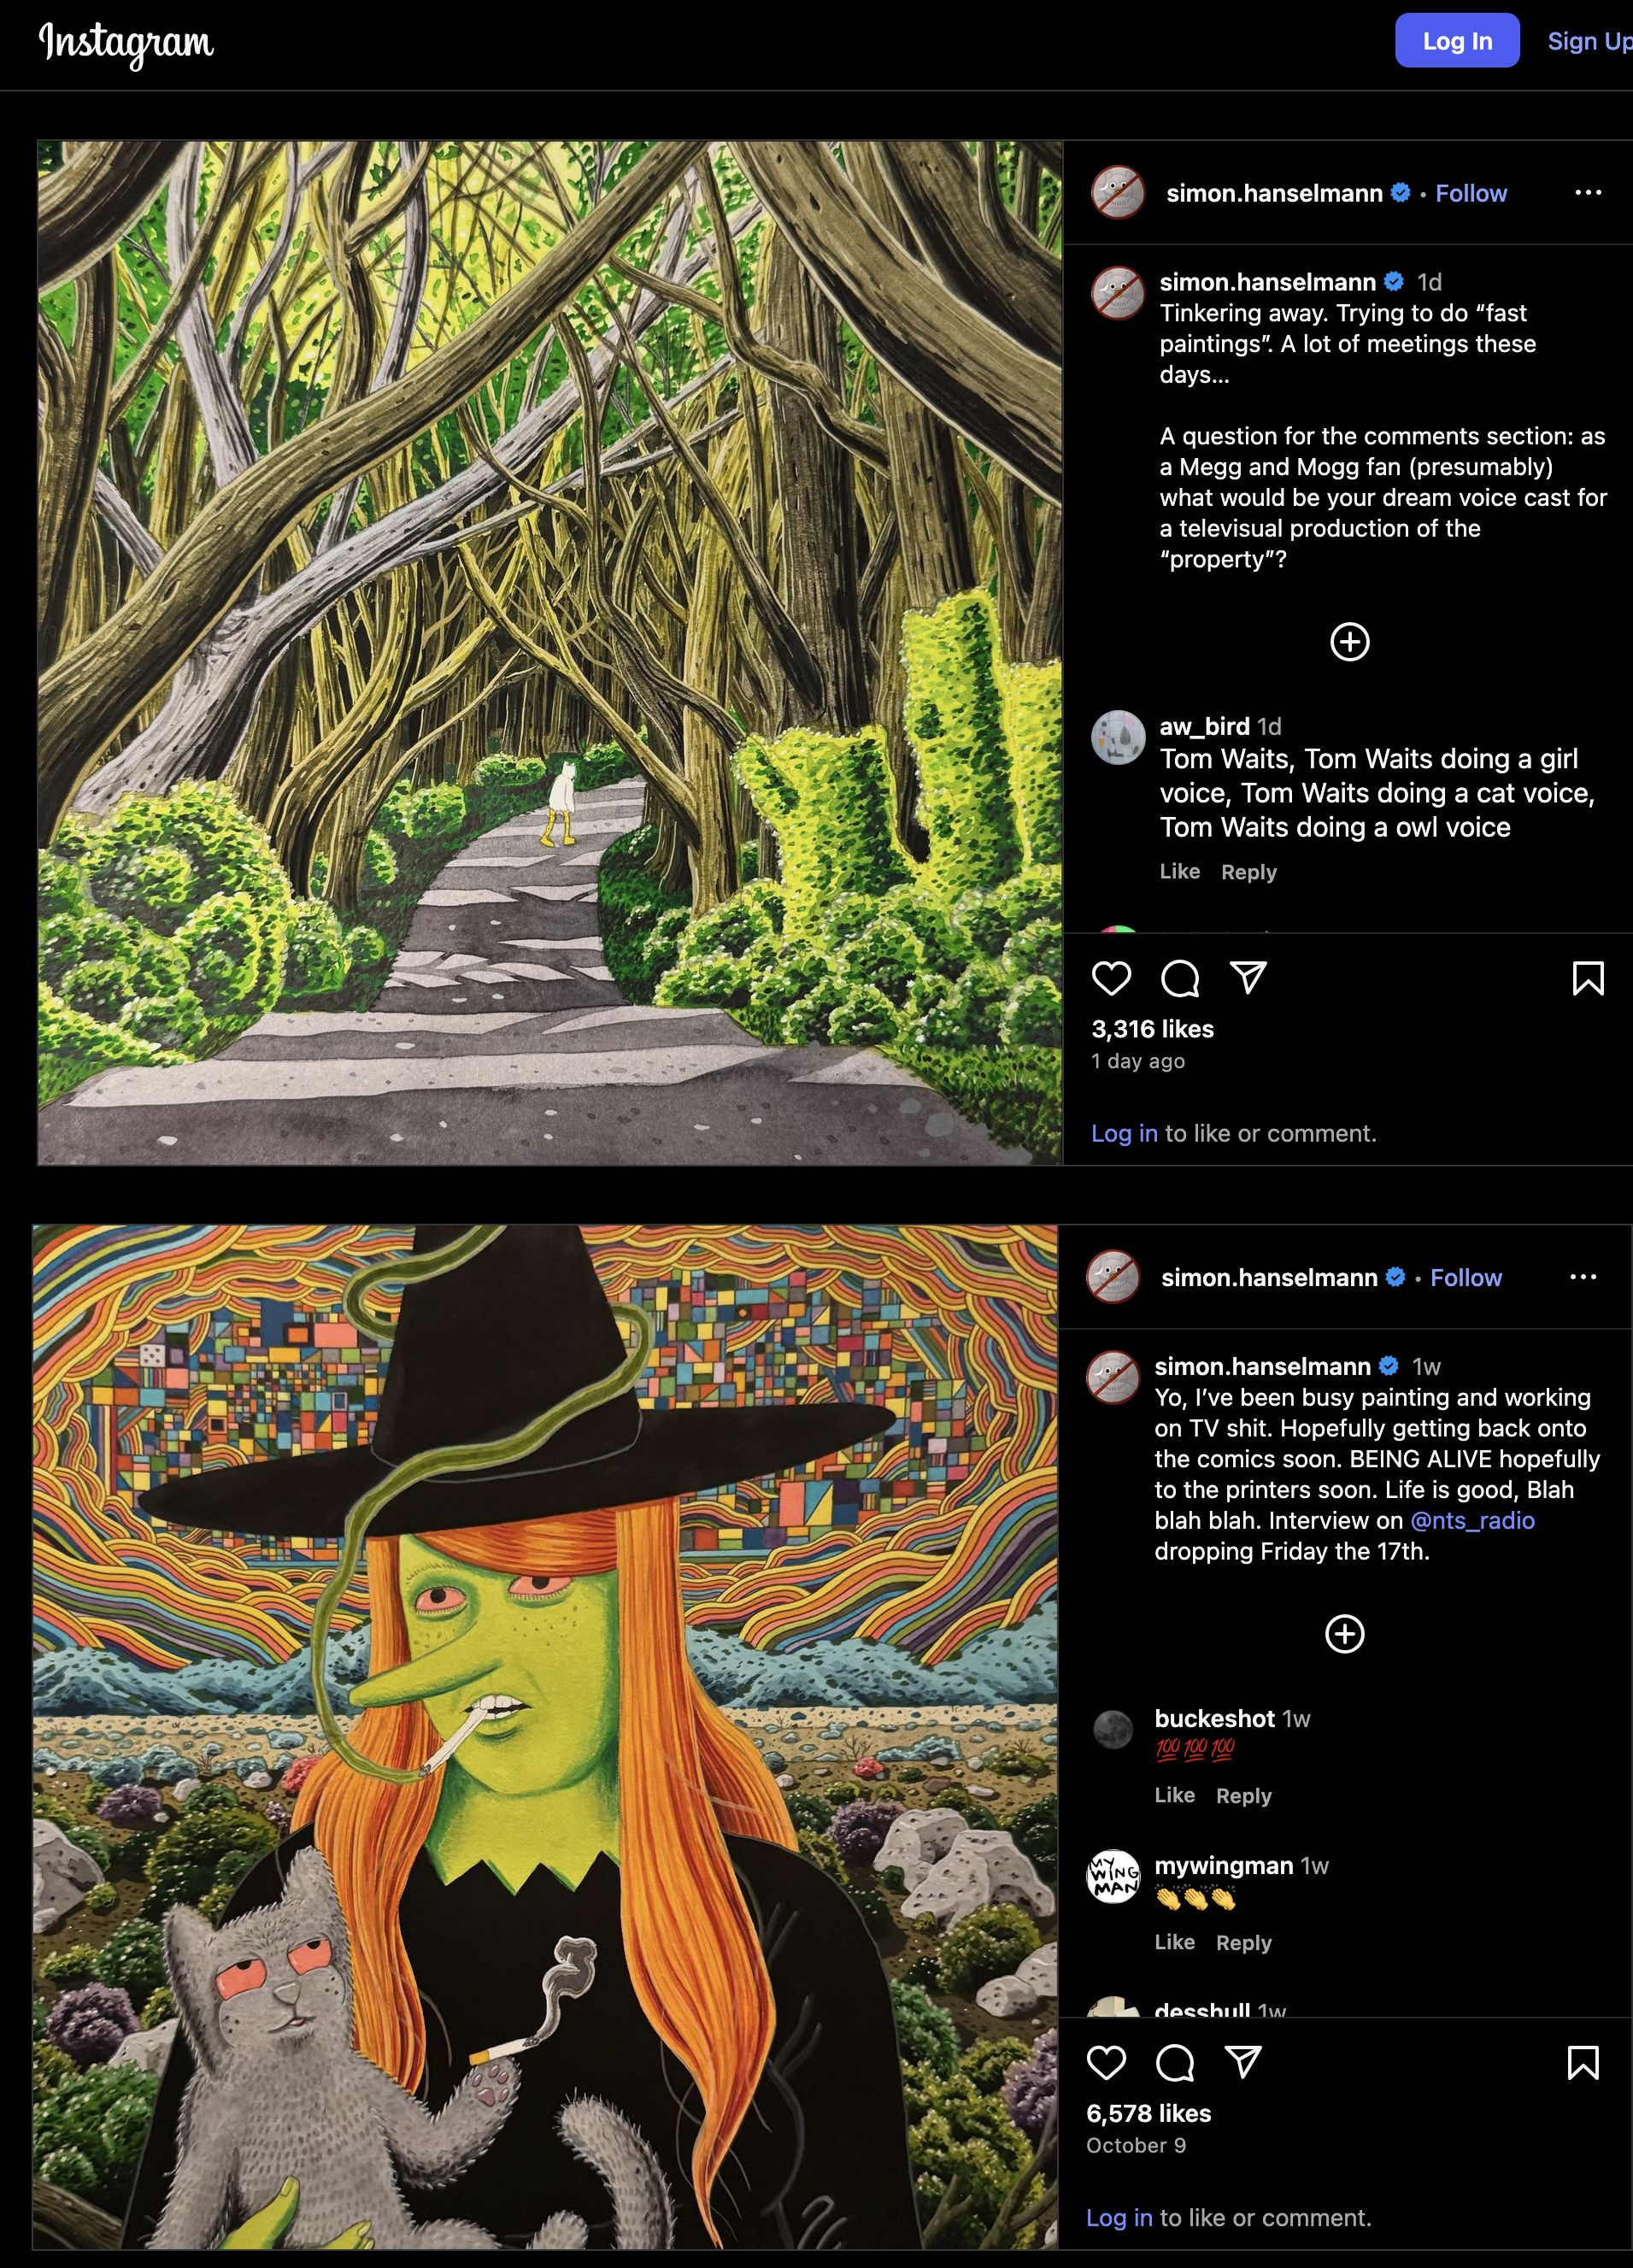Share the witch painting post via paper plane
The width and height of the screenshot is (1633, 2268).
tap(1243, 2061)
